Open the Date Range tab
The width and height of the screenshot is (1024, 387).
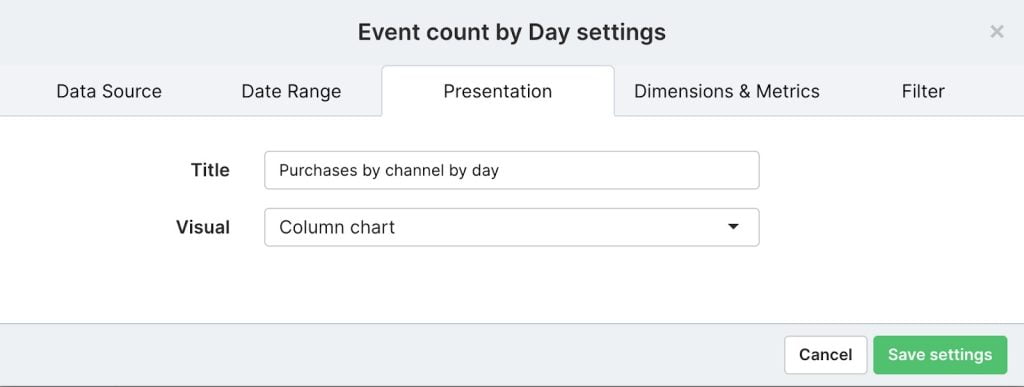click(x=291, y=91)
